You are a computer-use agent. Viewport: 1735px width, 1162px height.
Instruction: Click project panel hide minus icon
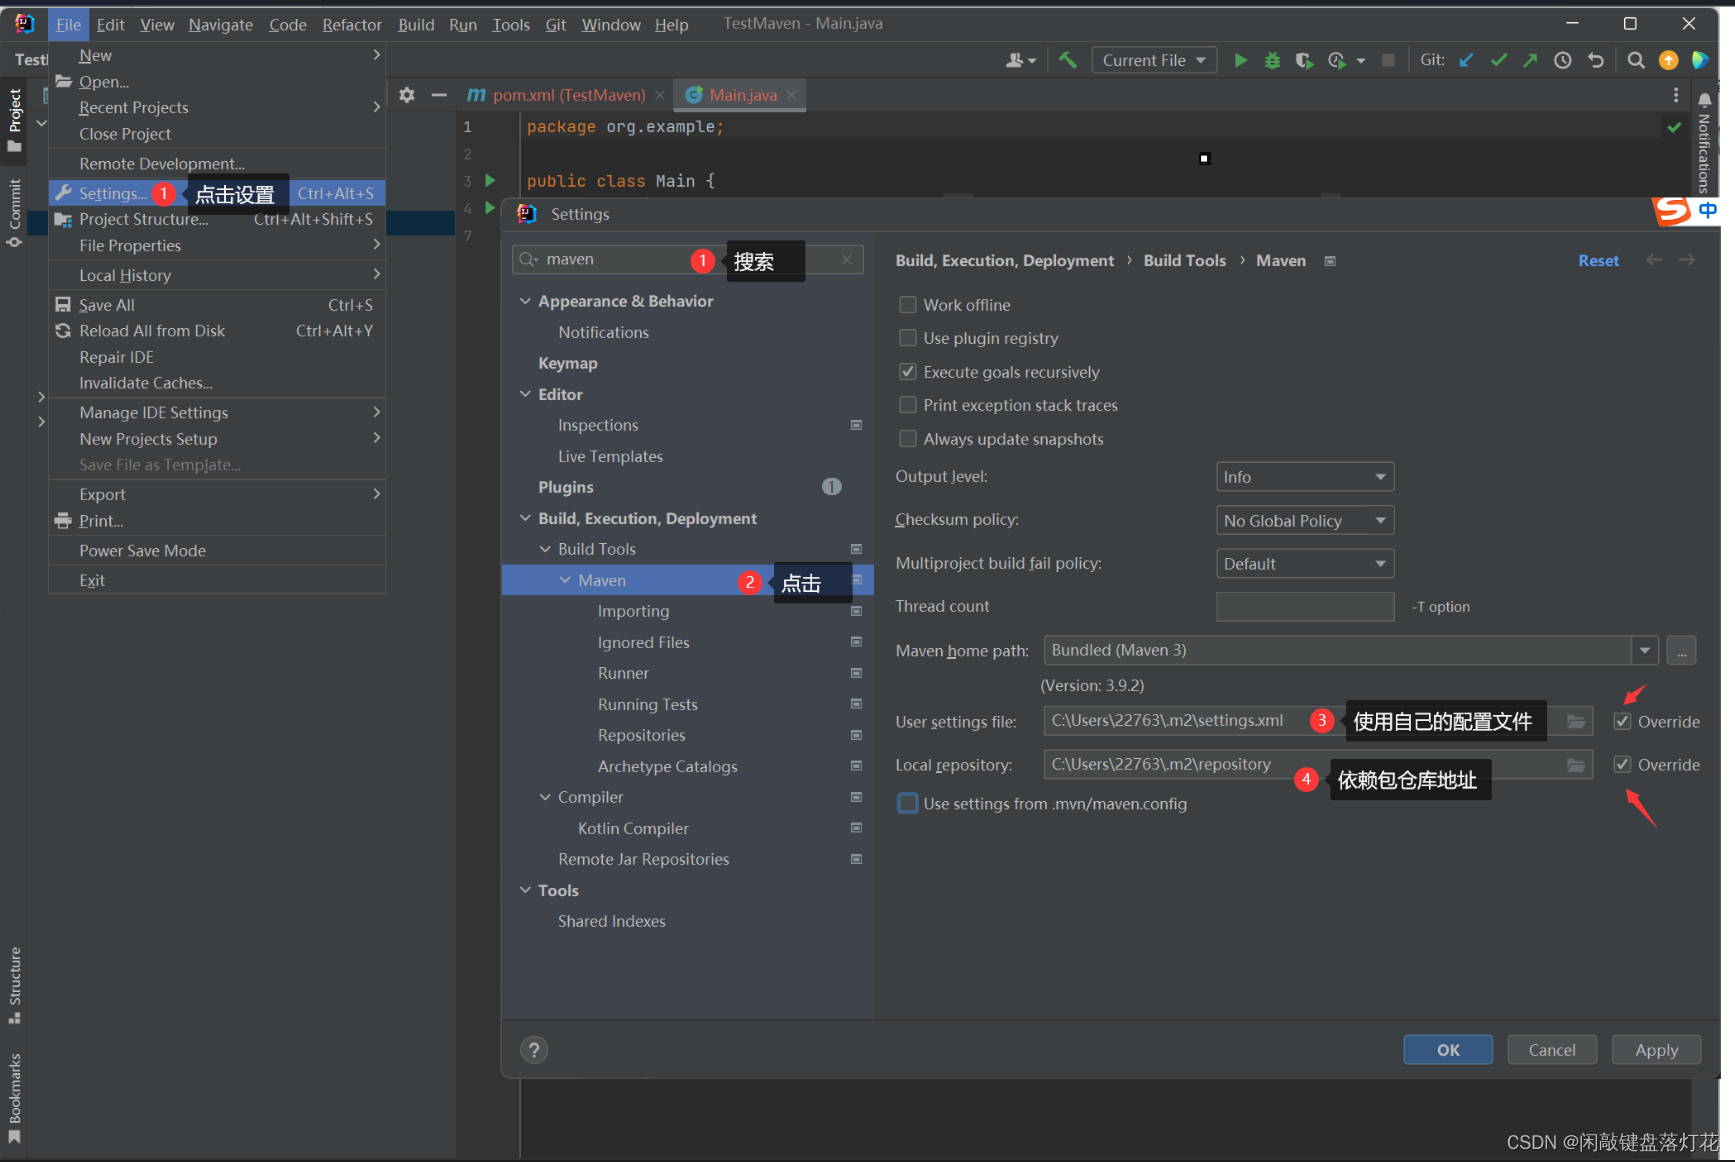pos(438,95)
